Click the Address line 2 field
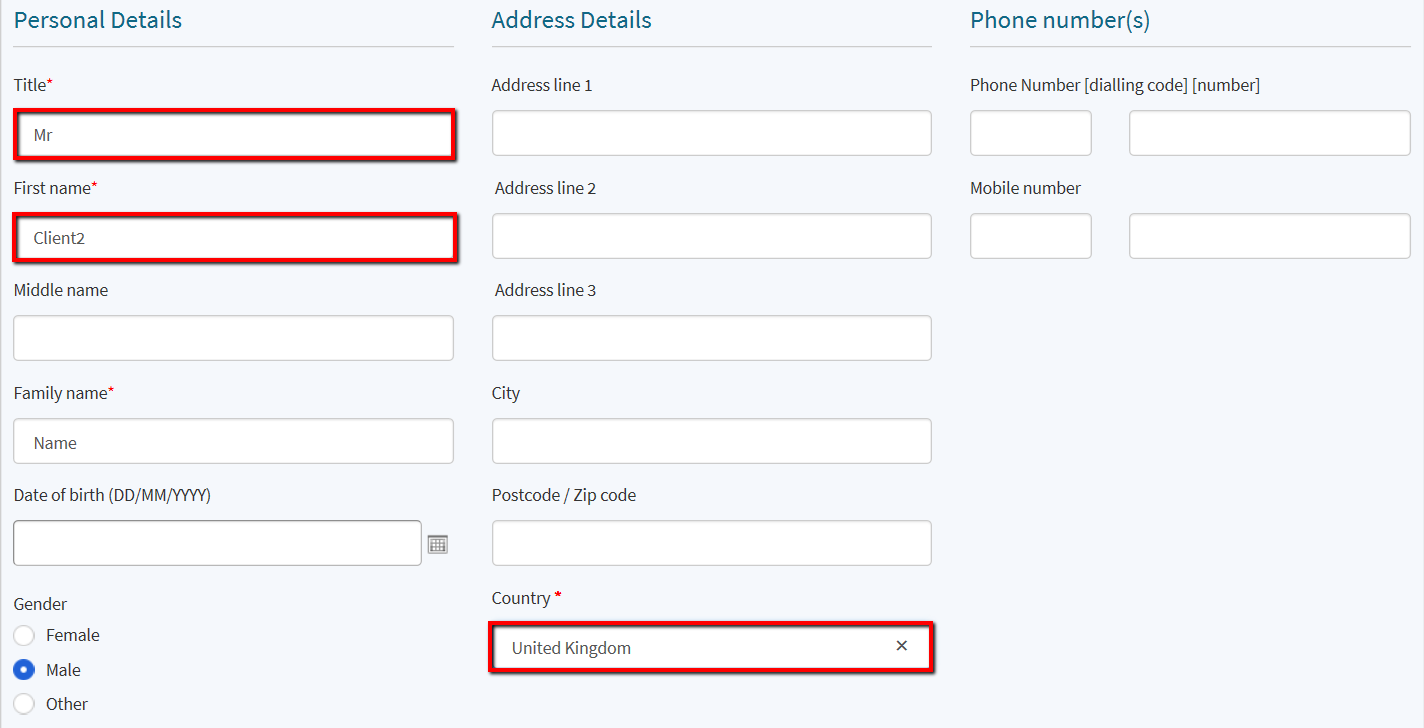1424x728 pixels. click(711, 236)
